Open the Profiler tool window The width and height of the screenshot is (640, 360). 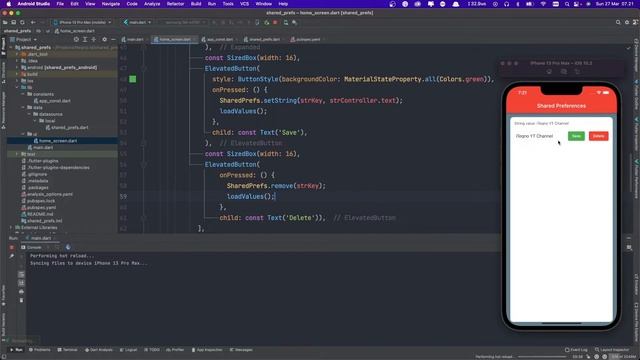click(x=175, y=350)
